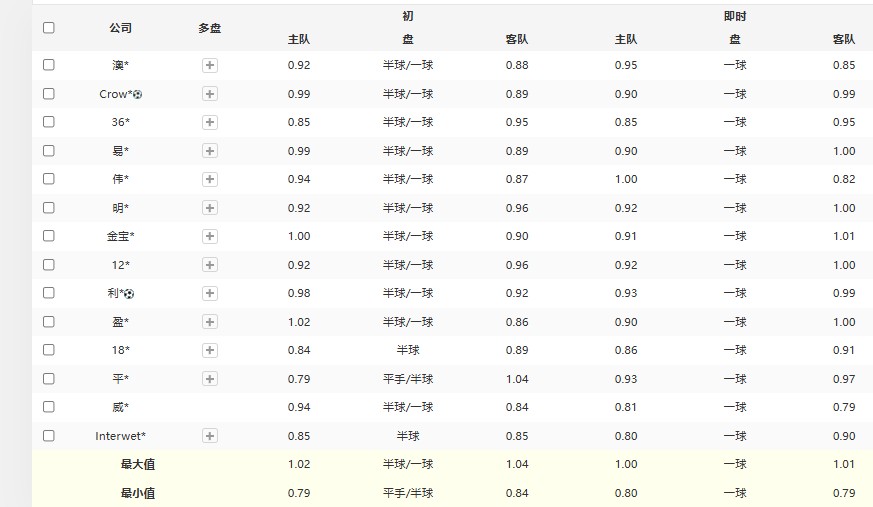Toggle the select-all checkbox in the header
The image size is (873, 507).
(x=49, y=28)
